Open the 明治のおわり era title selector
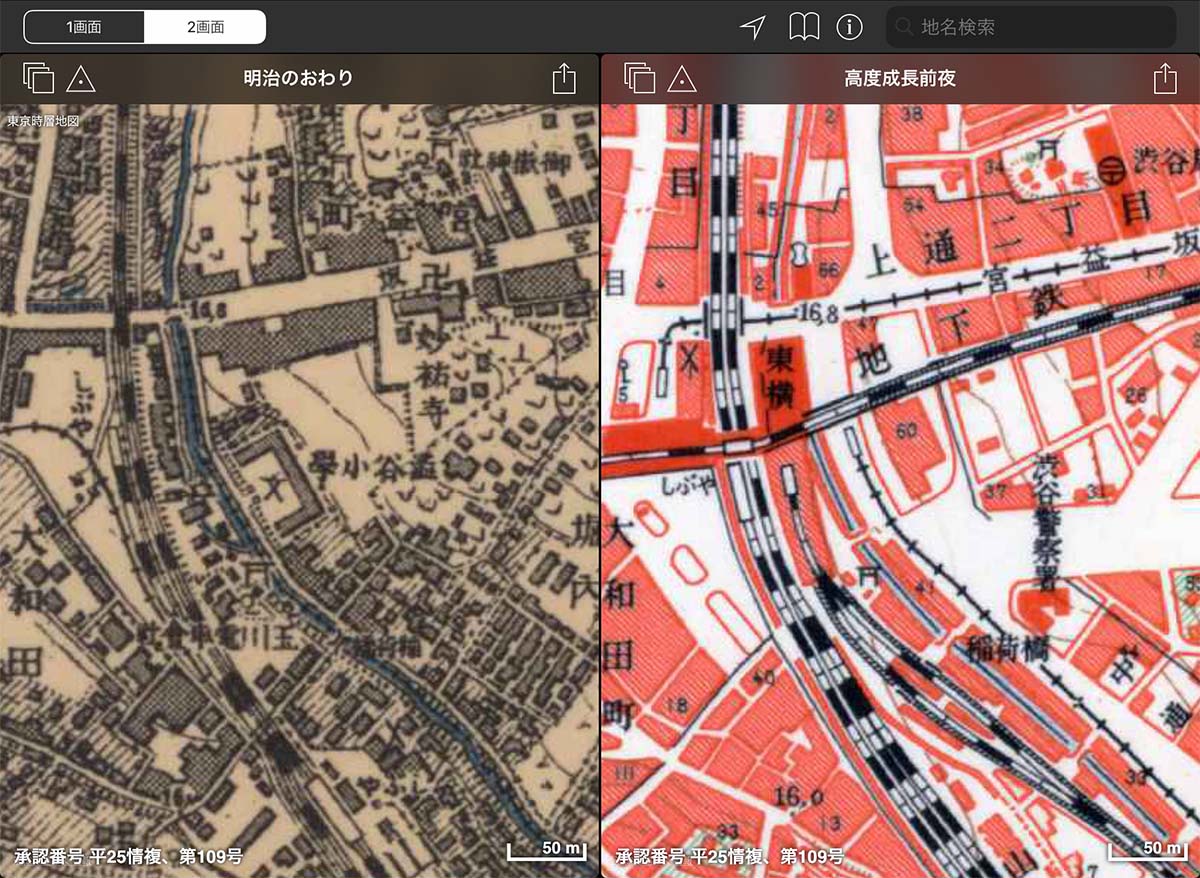This screenshot has height=878, width=1200. coord(299,78)
